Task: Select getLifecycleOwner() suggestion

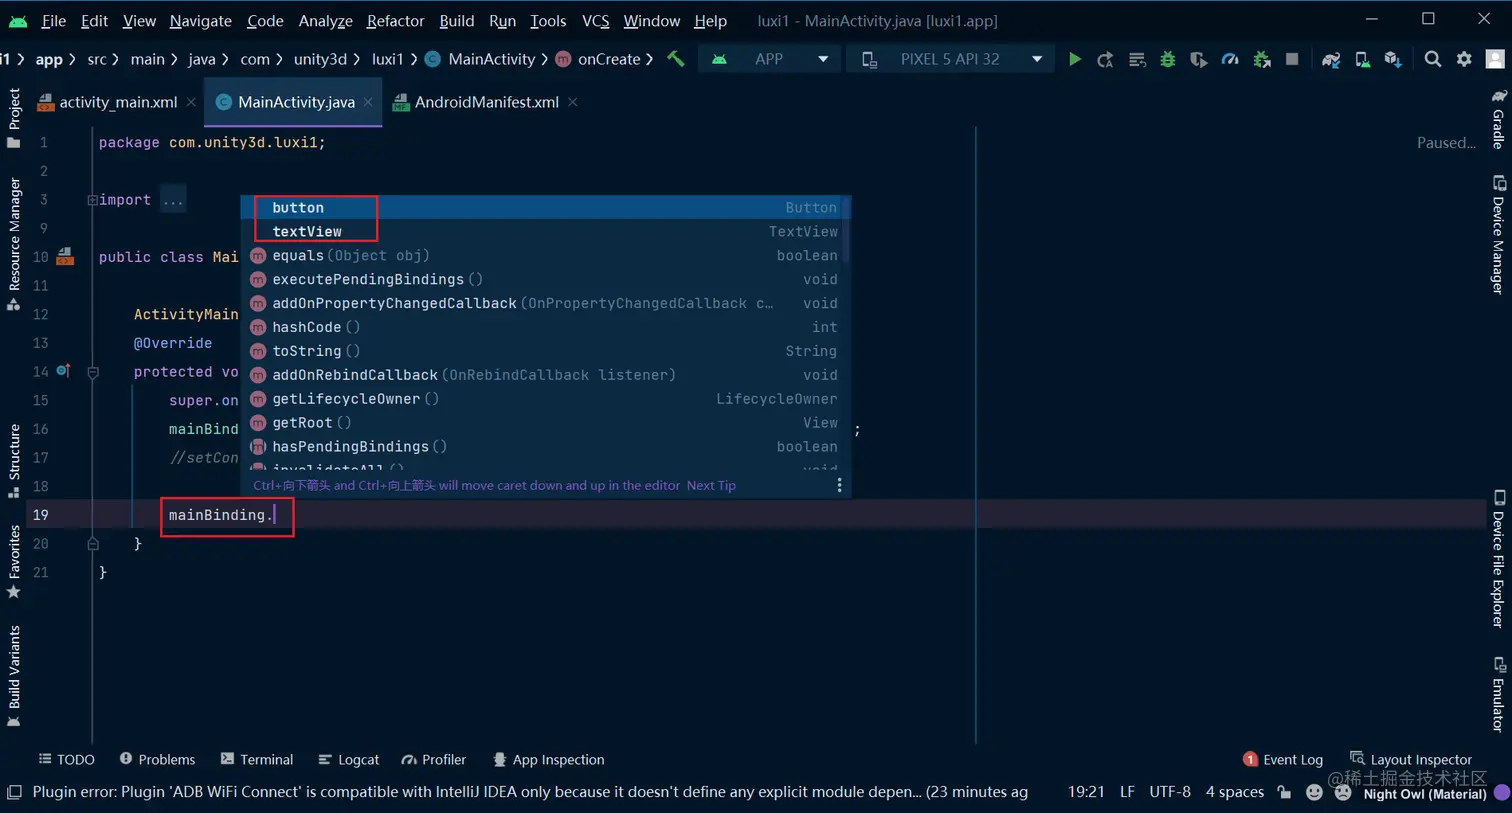Action: point(545,399)
